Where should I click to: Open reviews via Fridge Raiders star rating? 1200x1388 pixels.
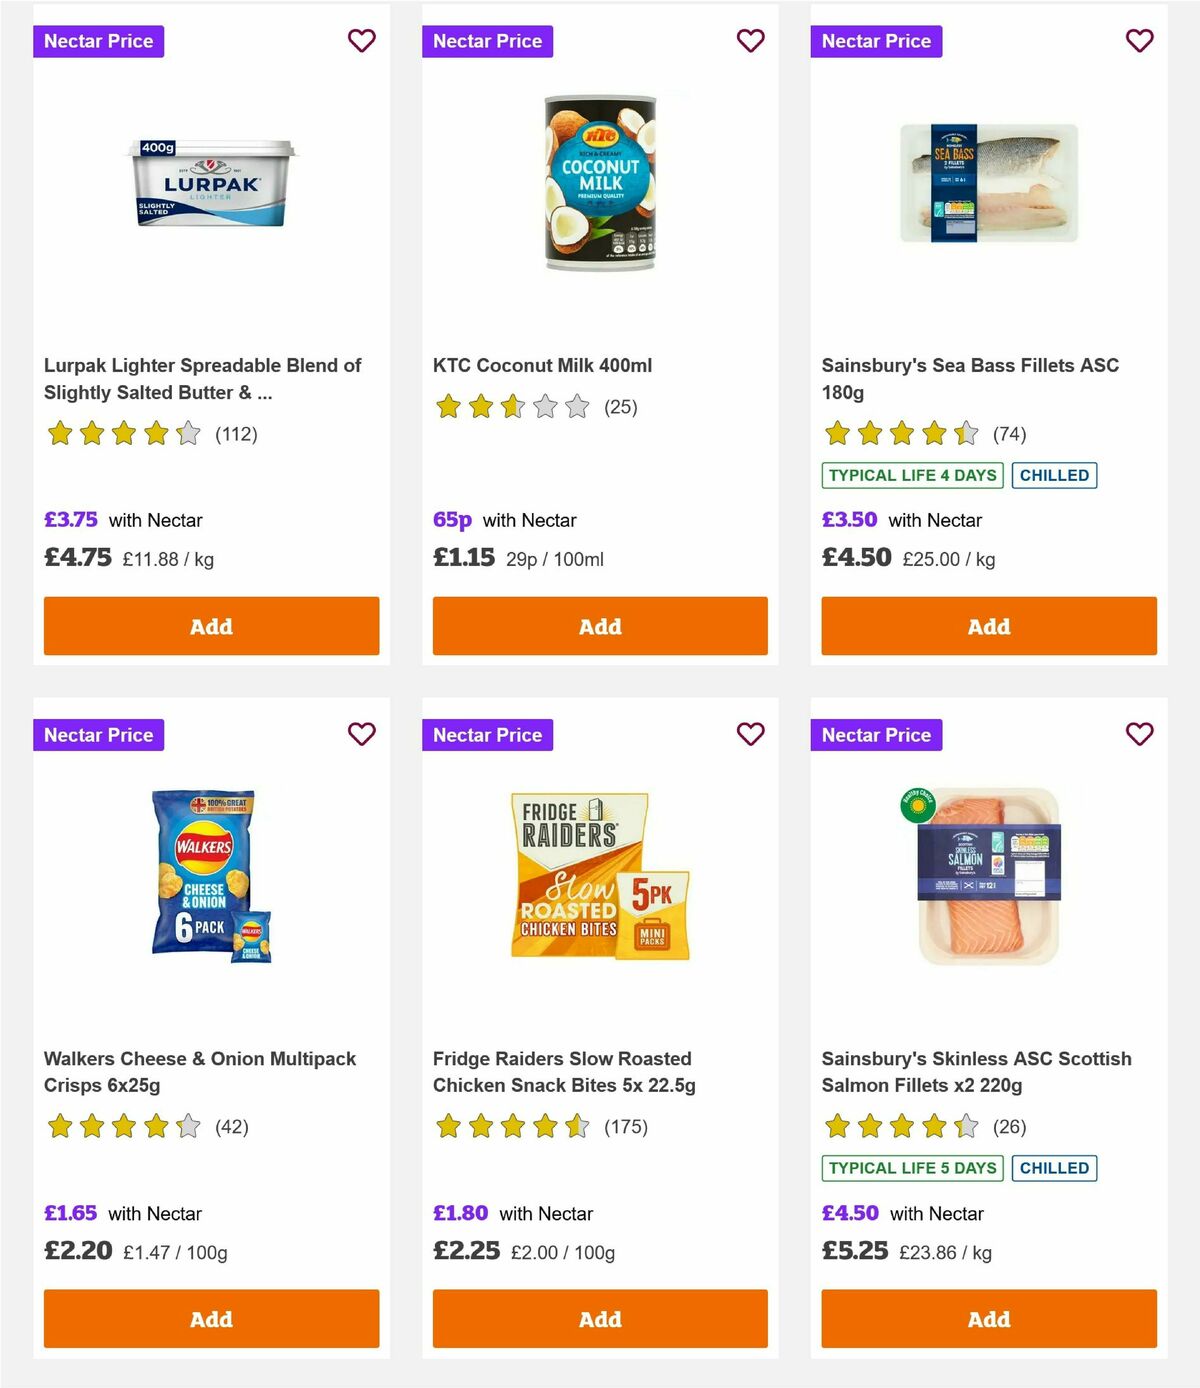pyautogui.click(x=512, y=1127)
